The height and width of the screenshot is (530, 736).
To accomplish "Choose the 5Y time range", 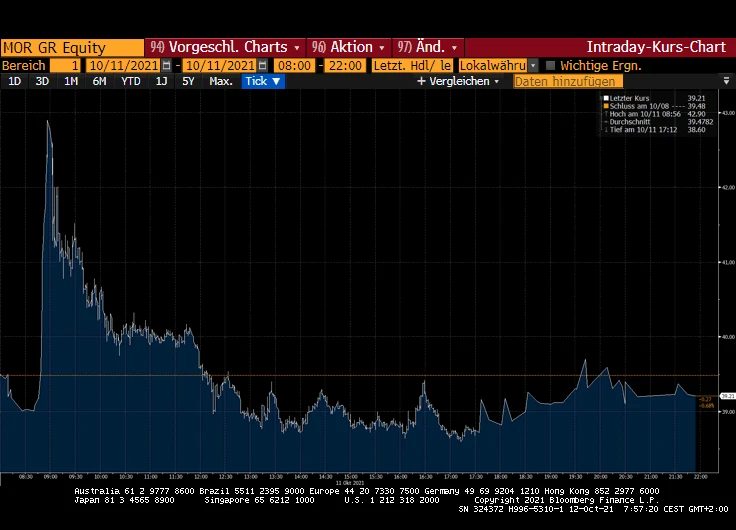I will [188, 81].
